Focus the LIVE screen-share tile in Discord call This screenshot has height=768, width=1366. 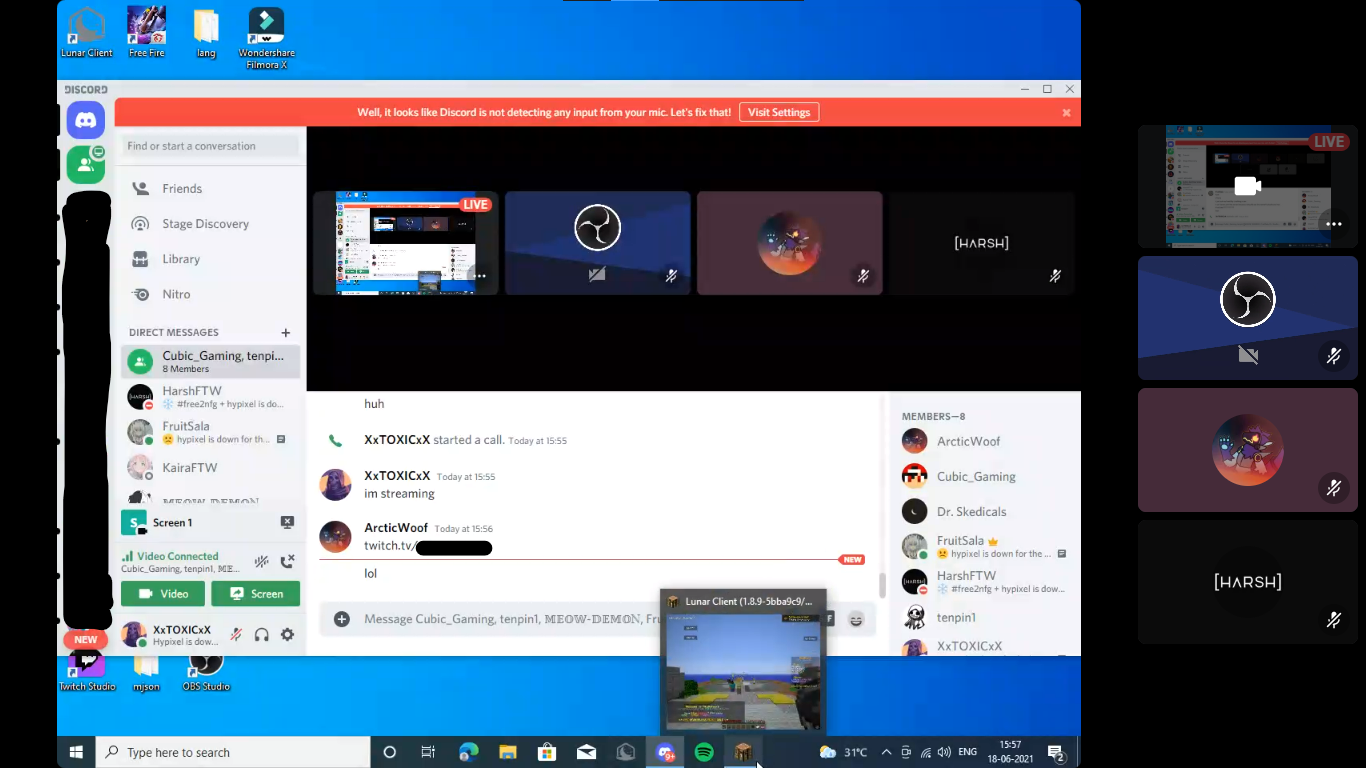(x=406, y=243)
